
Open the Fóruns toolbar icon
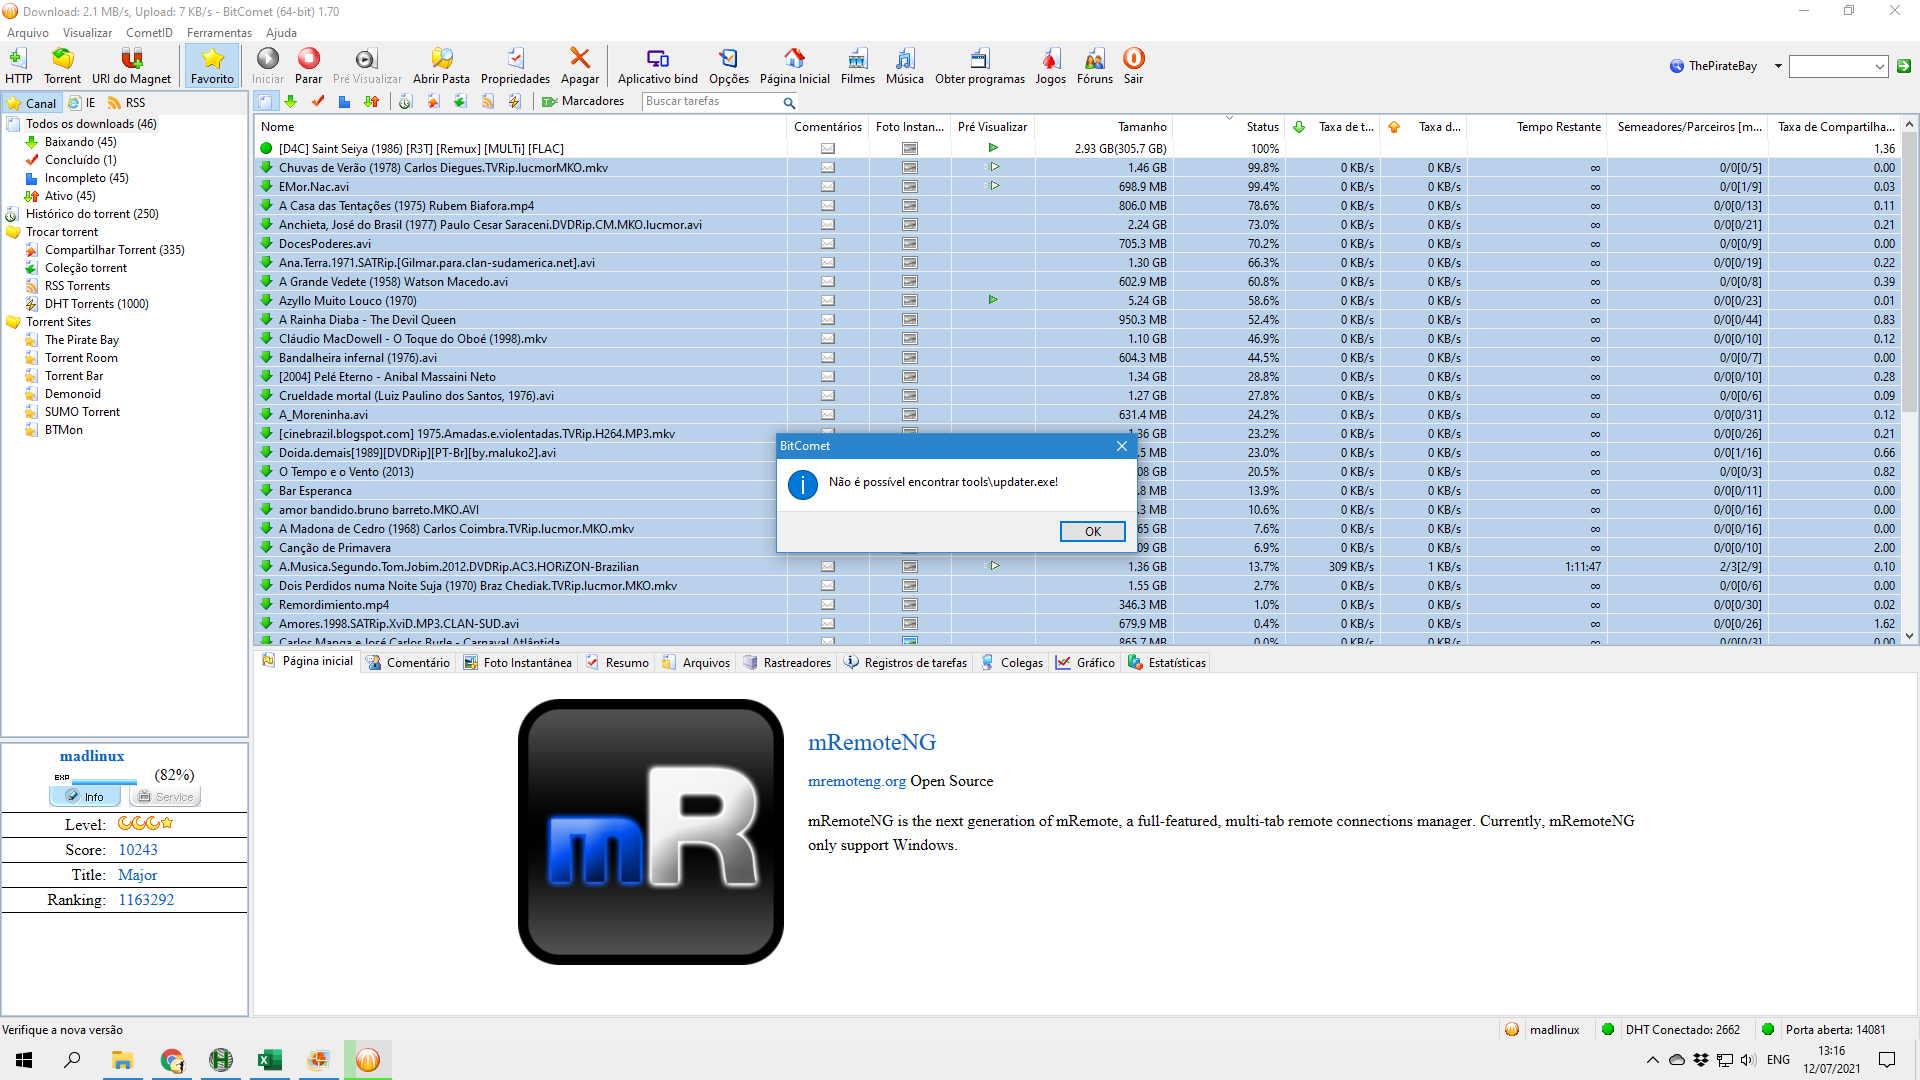1094,59
